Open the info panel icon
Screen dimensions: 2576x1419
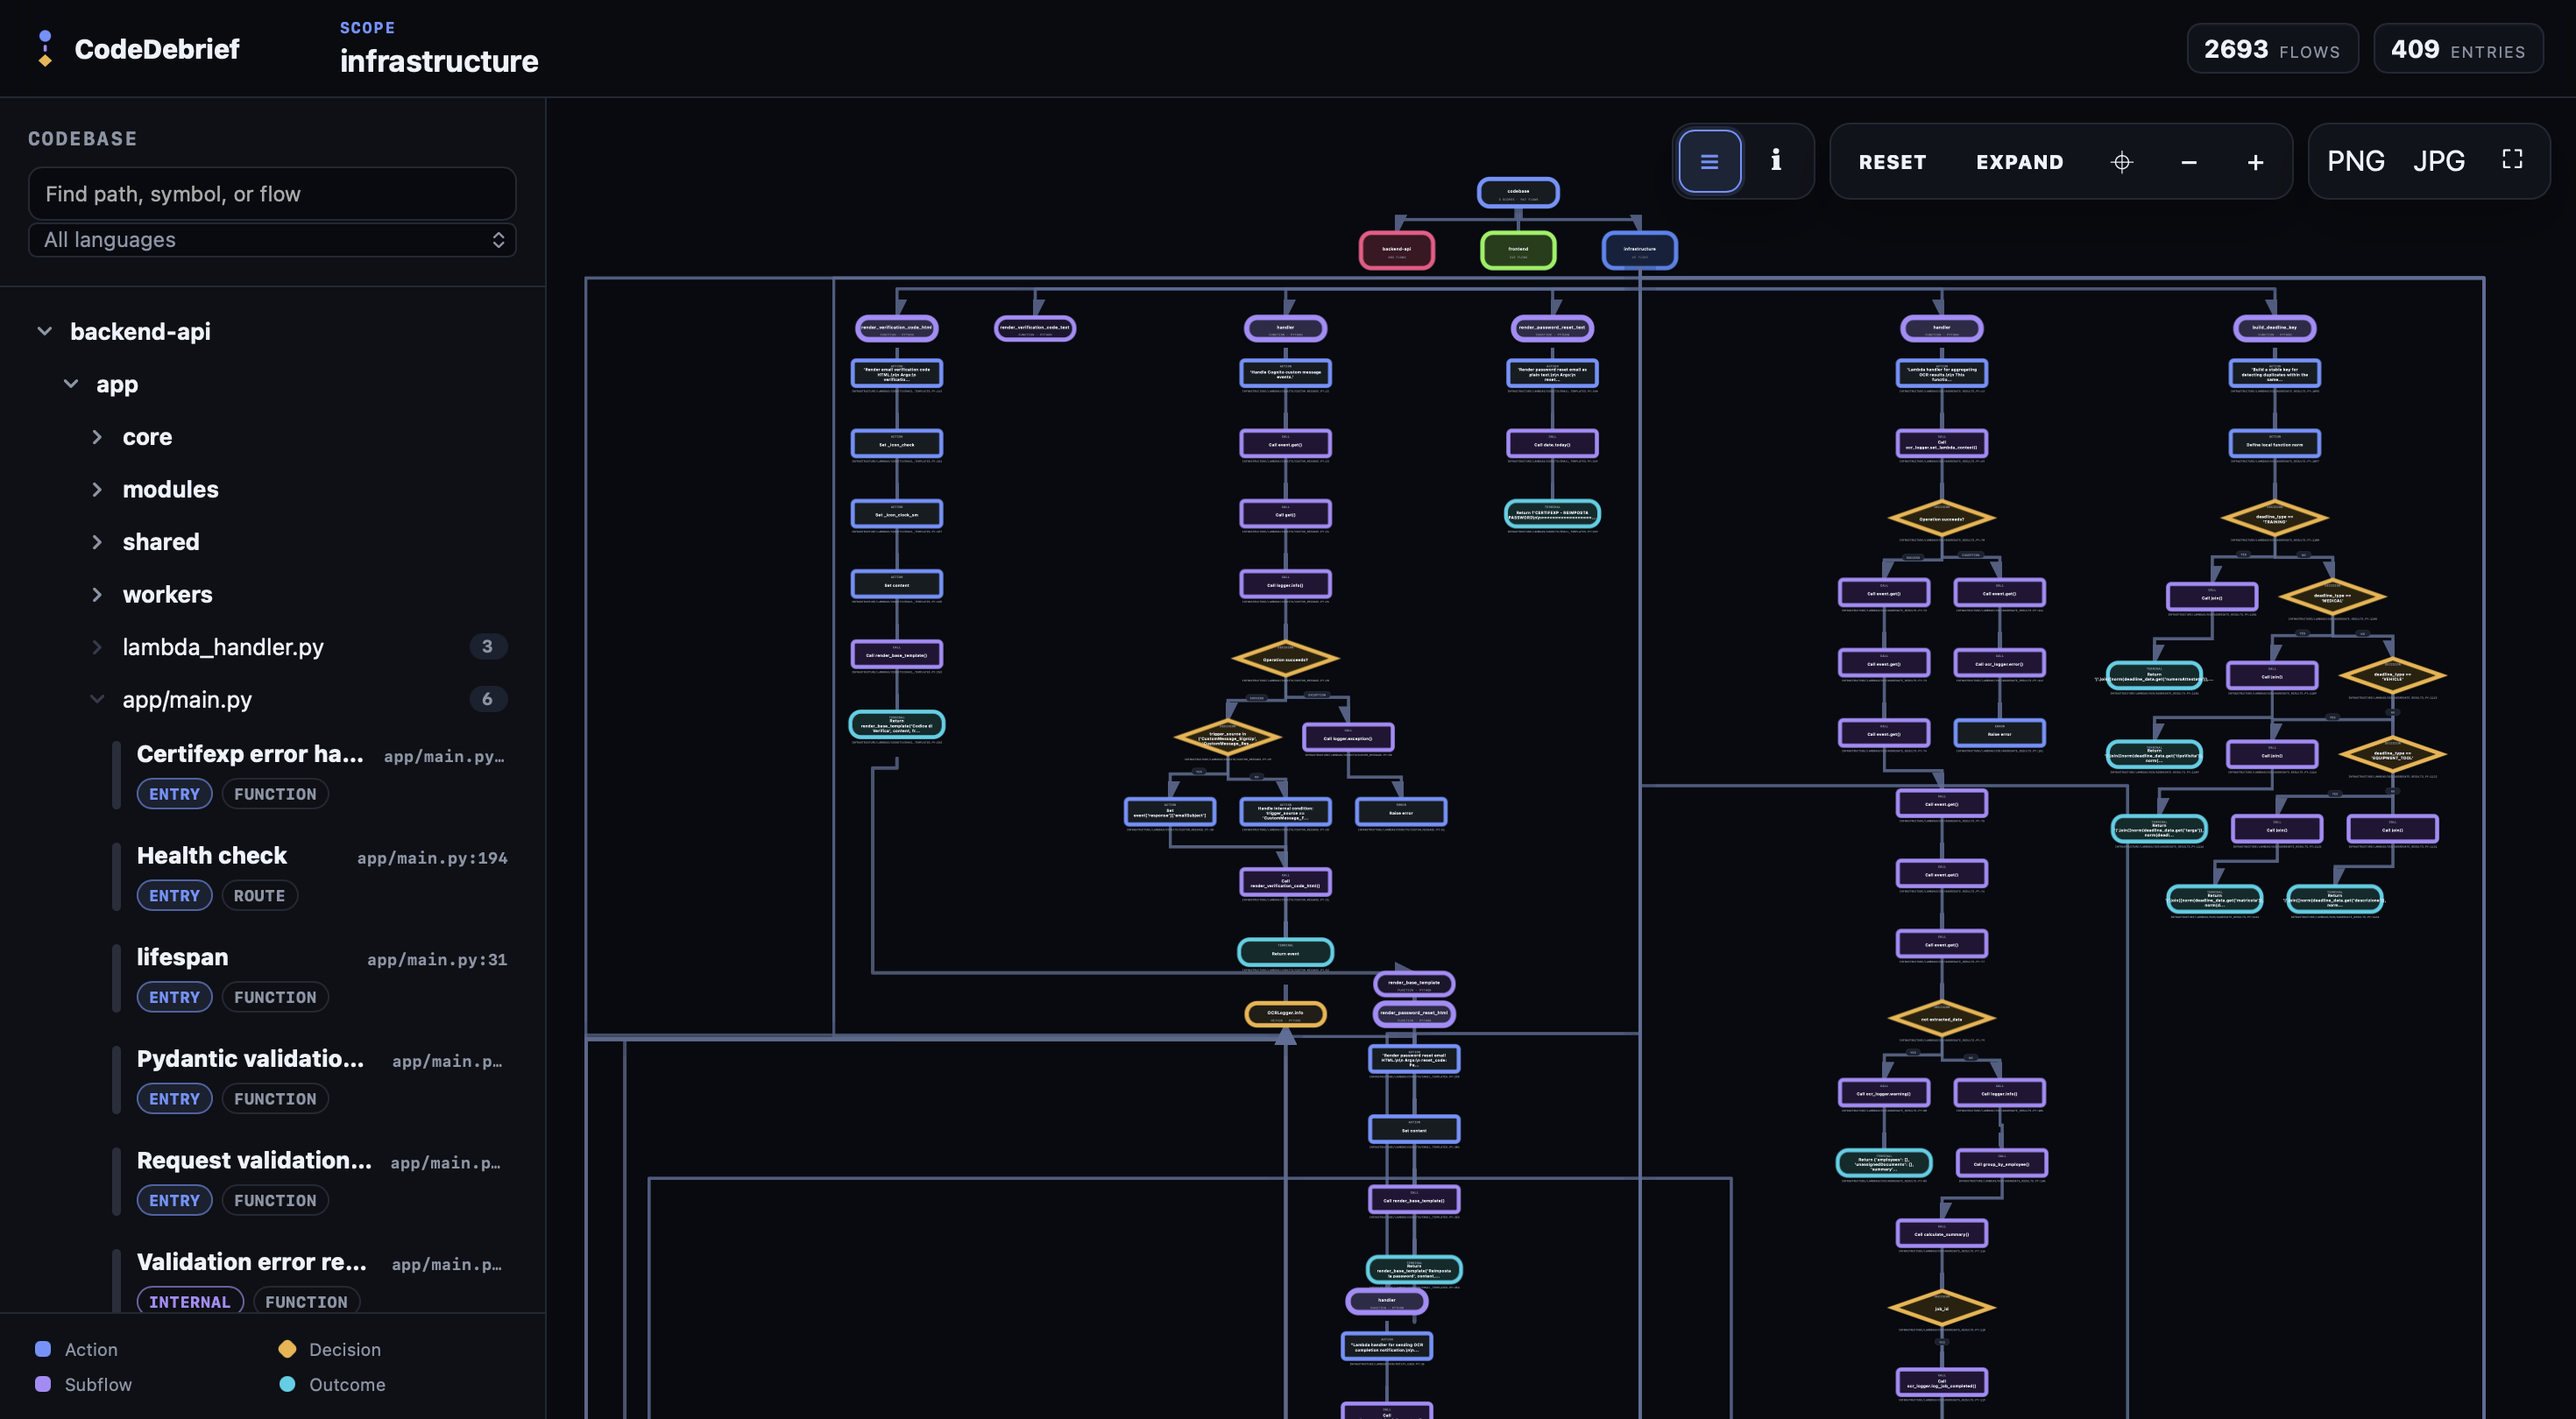click(1776, 160)
